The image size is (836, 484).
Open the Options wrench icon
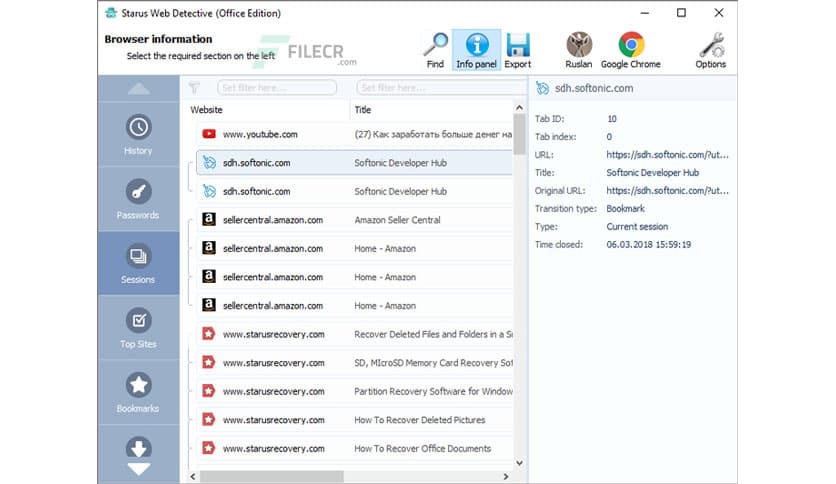point(710,51)
